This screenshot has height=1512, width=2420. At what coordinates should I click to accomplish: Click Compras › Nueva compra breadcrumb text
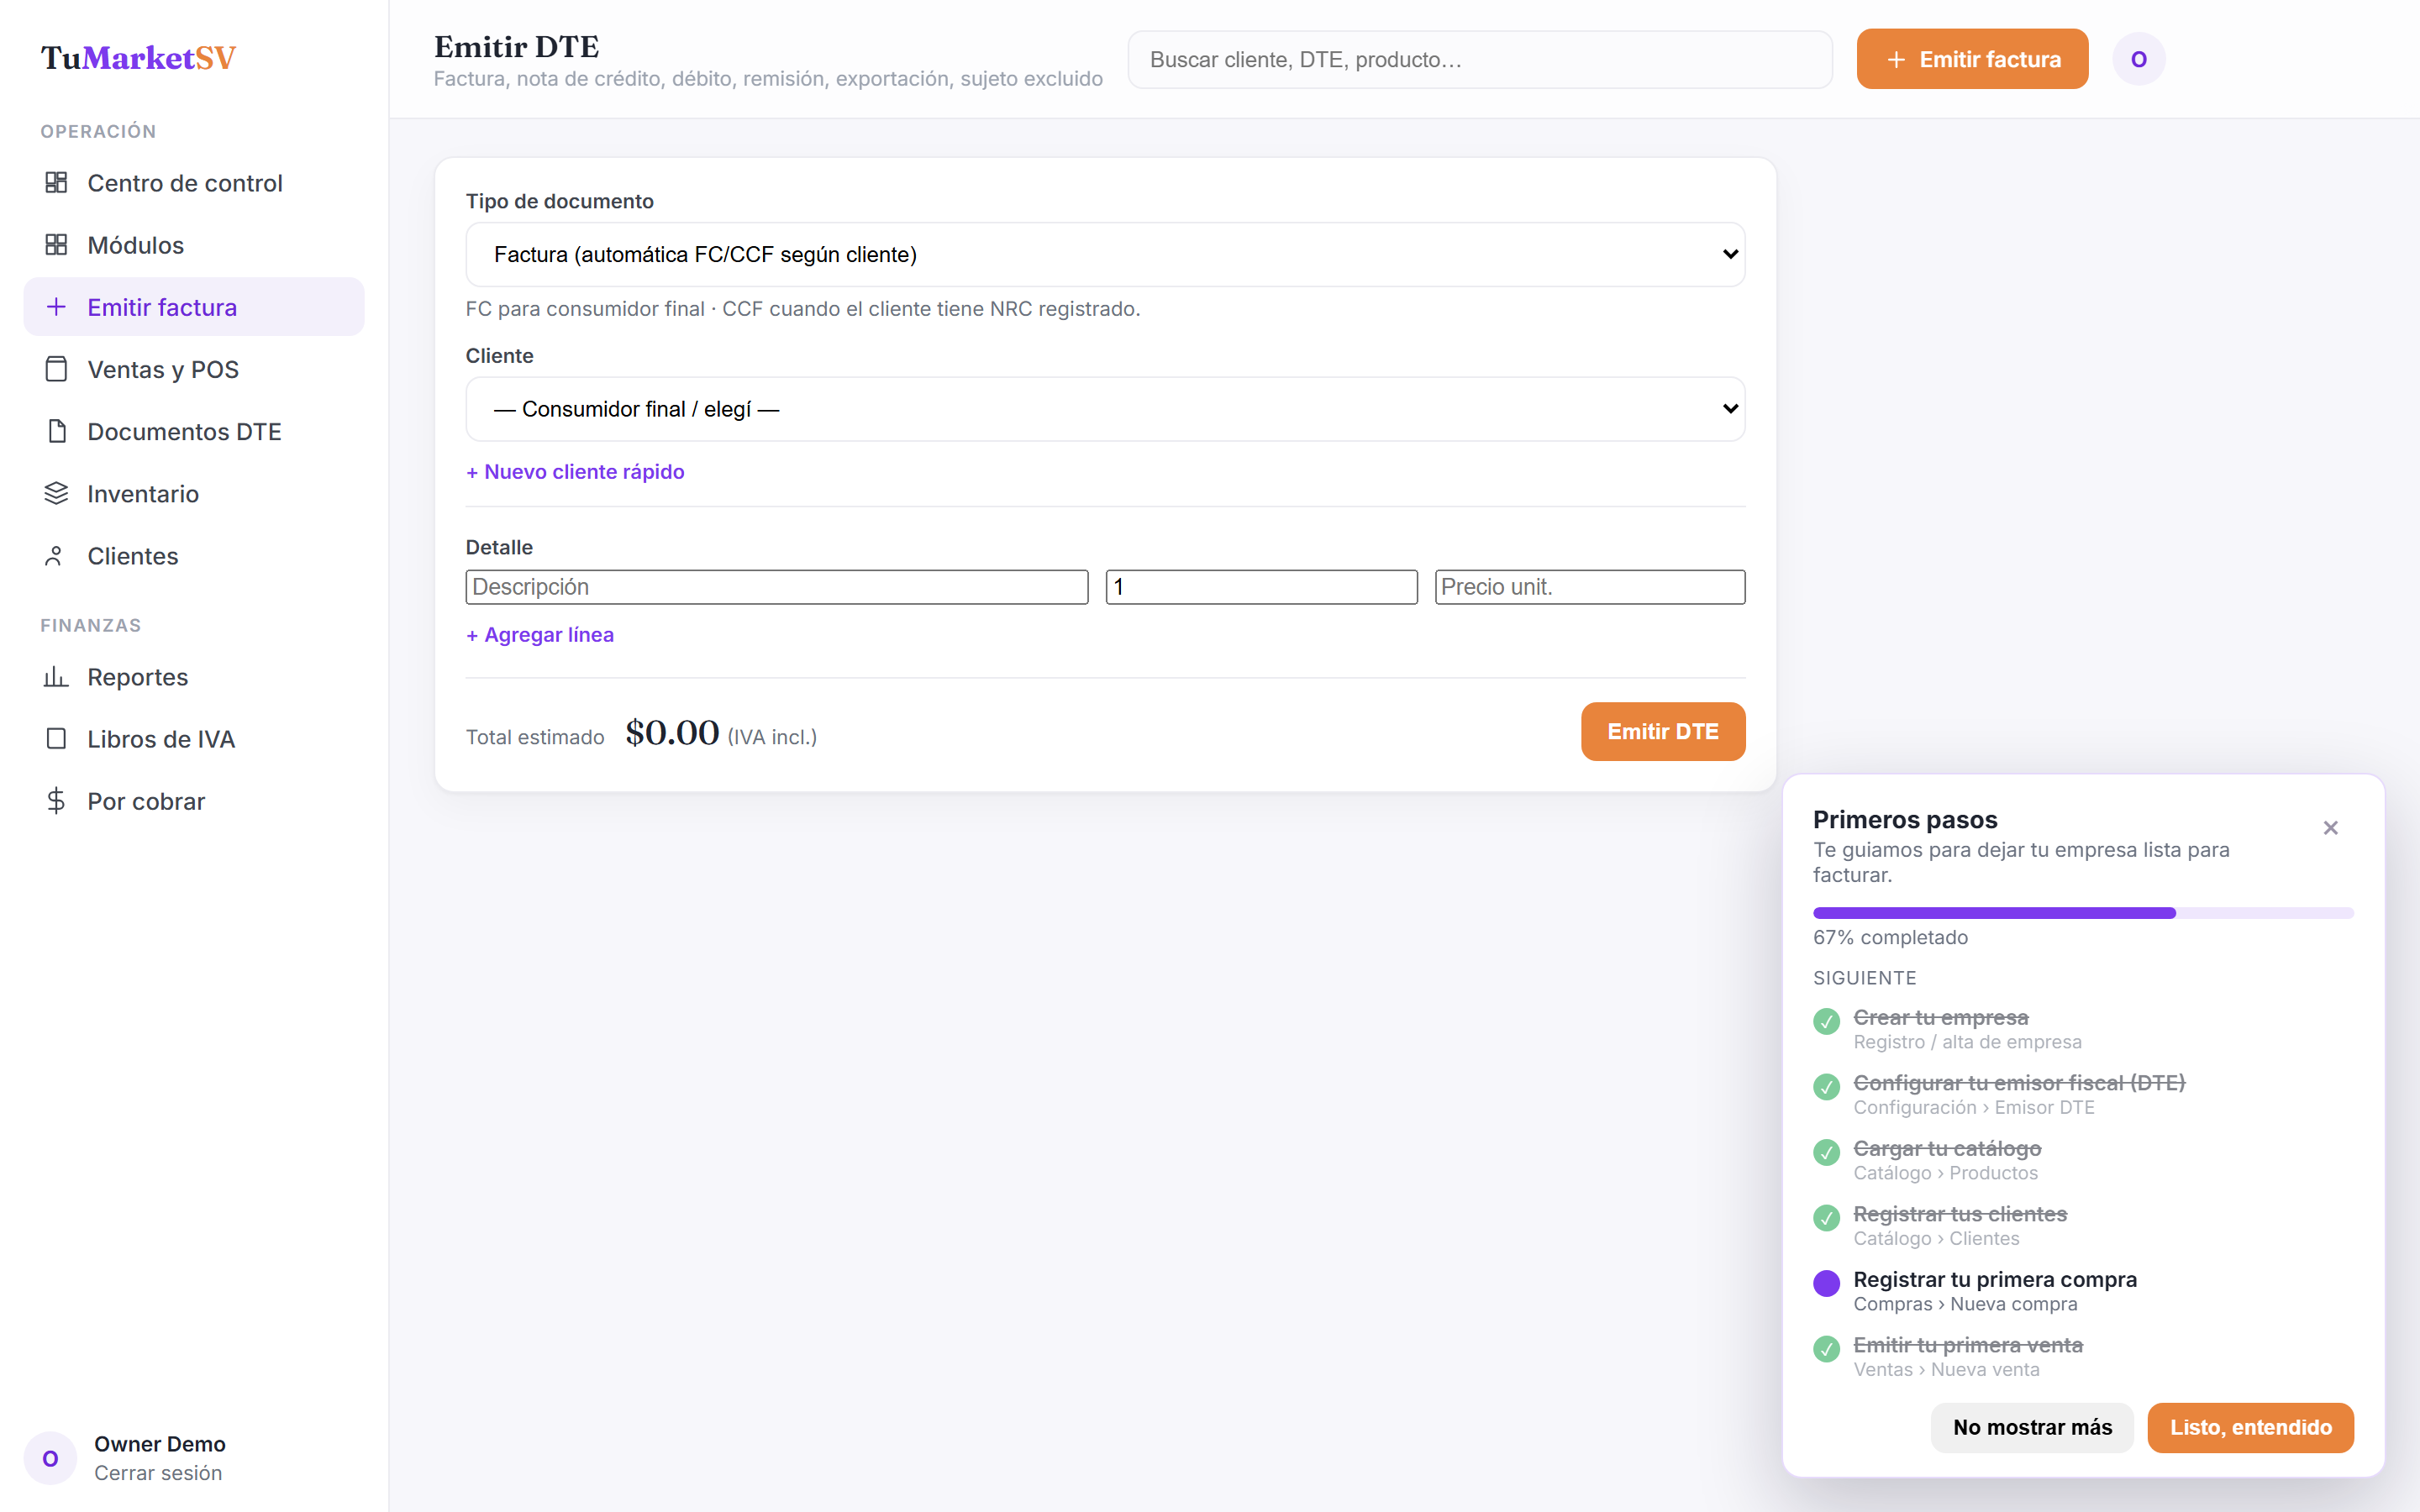[1965, 1304]
